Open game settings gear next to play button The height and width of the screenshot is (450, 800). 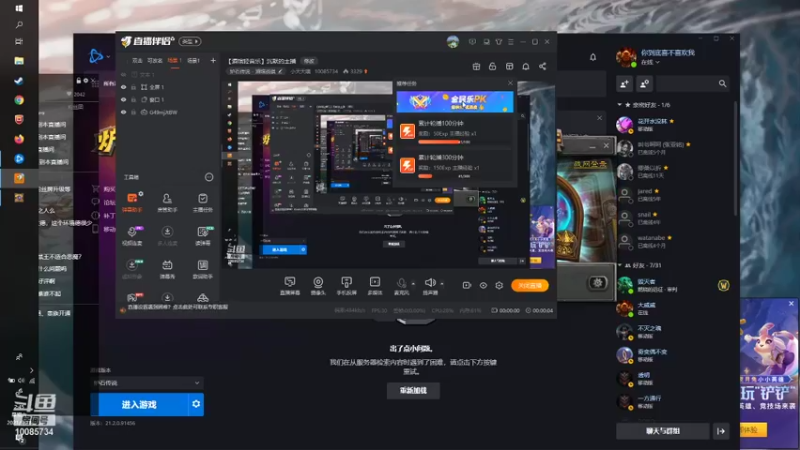pos(196,404)
